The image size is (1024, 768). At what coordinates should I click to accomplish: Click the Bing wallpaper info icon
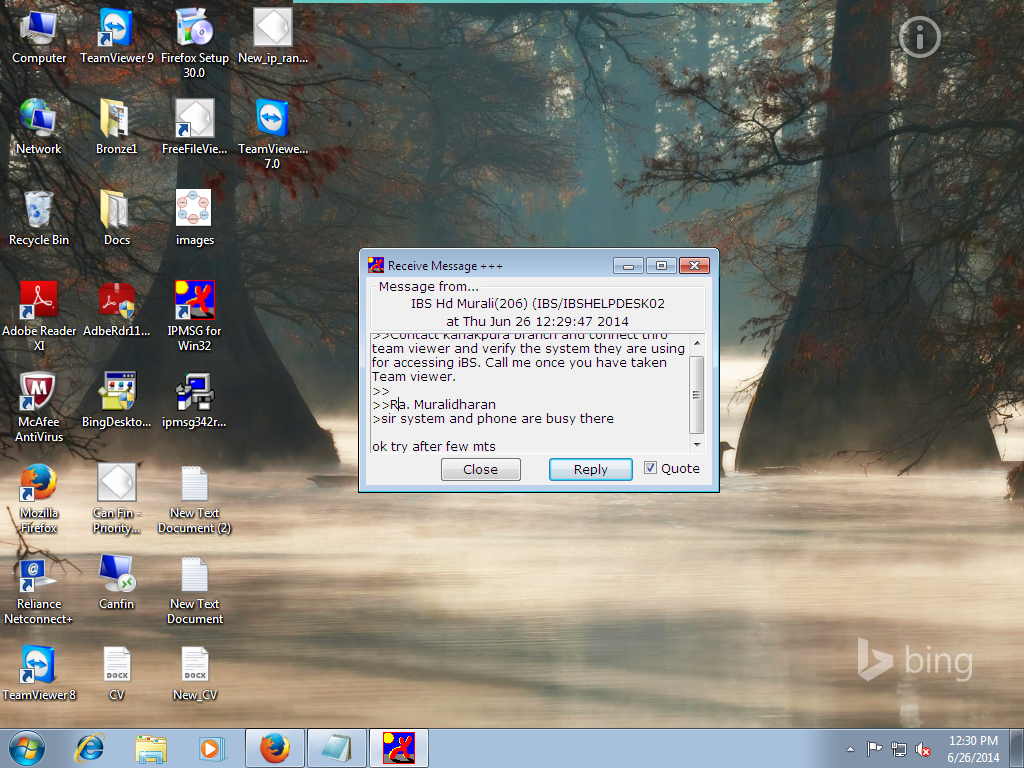click(920, 37)
